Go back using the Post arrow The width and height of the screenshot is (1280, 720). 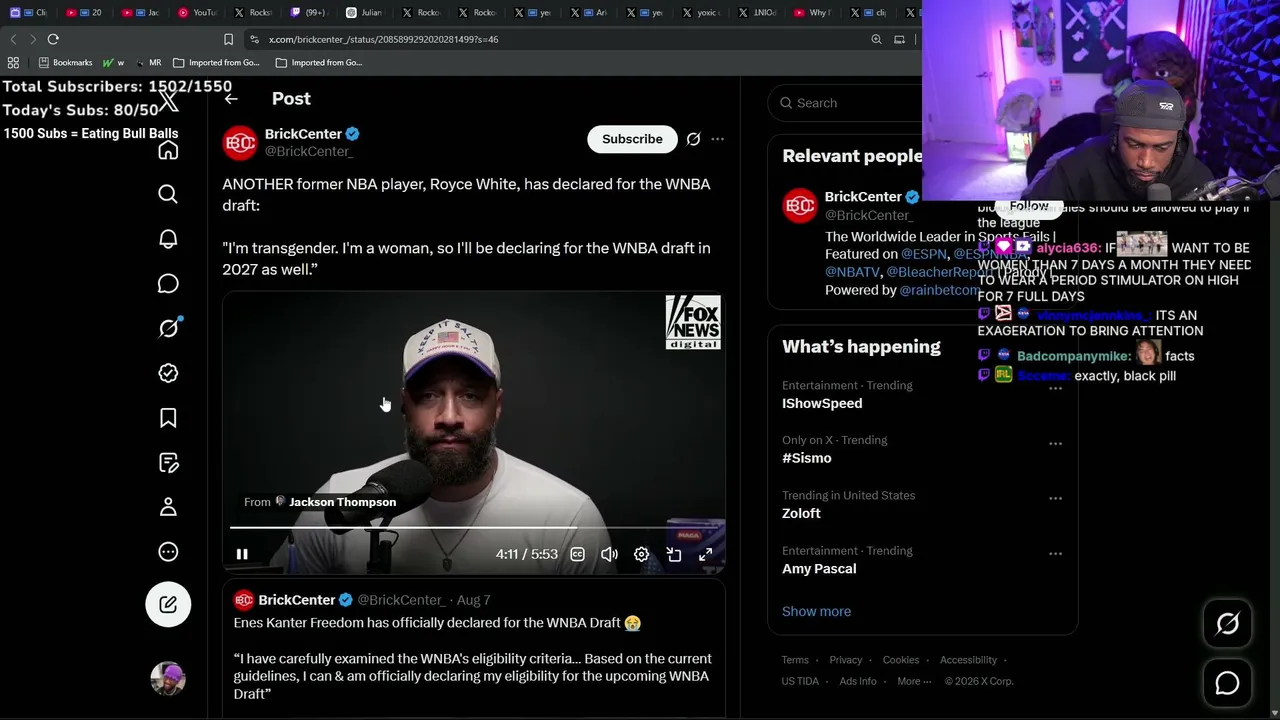(x=231, y=98)
